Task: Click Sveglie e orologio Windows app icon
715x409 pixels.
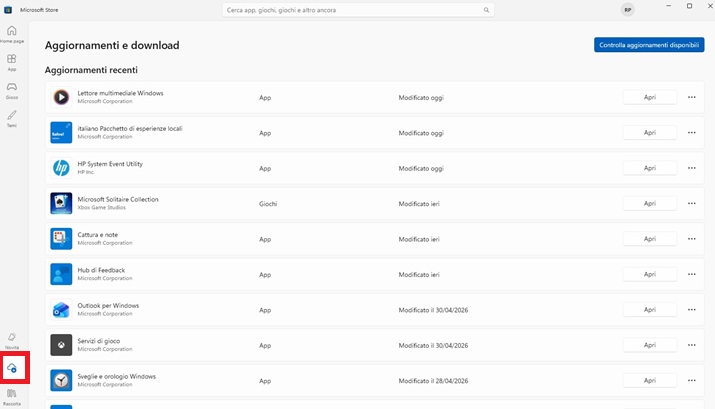Action: [x=61, y=380]
